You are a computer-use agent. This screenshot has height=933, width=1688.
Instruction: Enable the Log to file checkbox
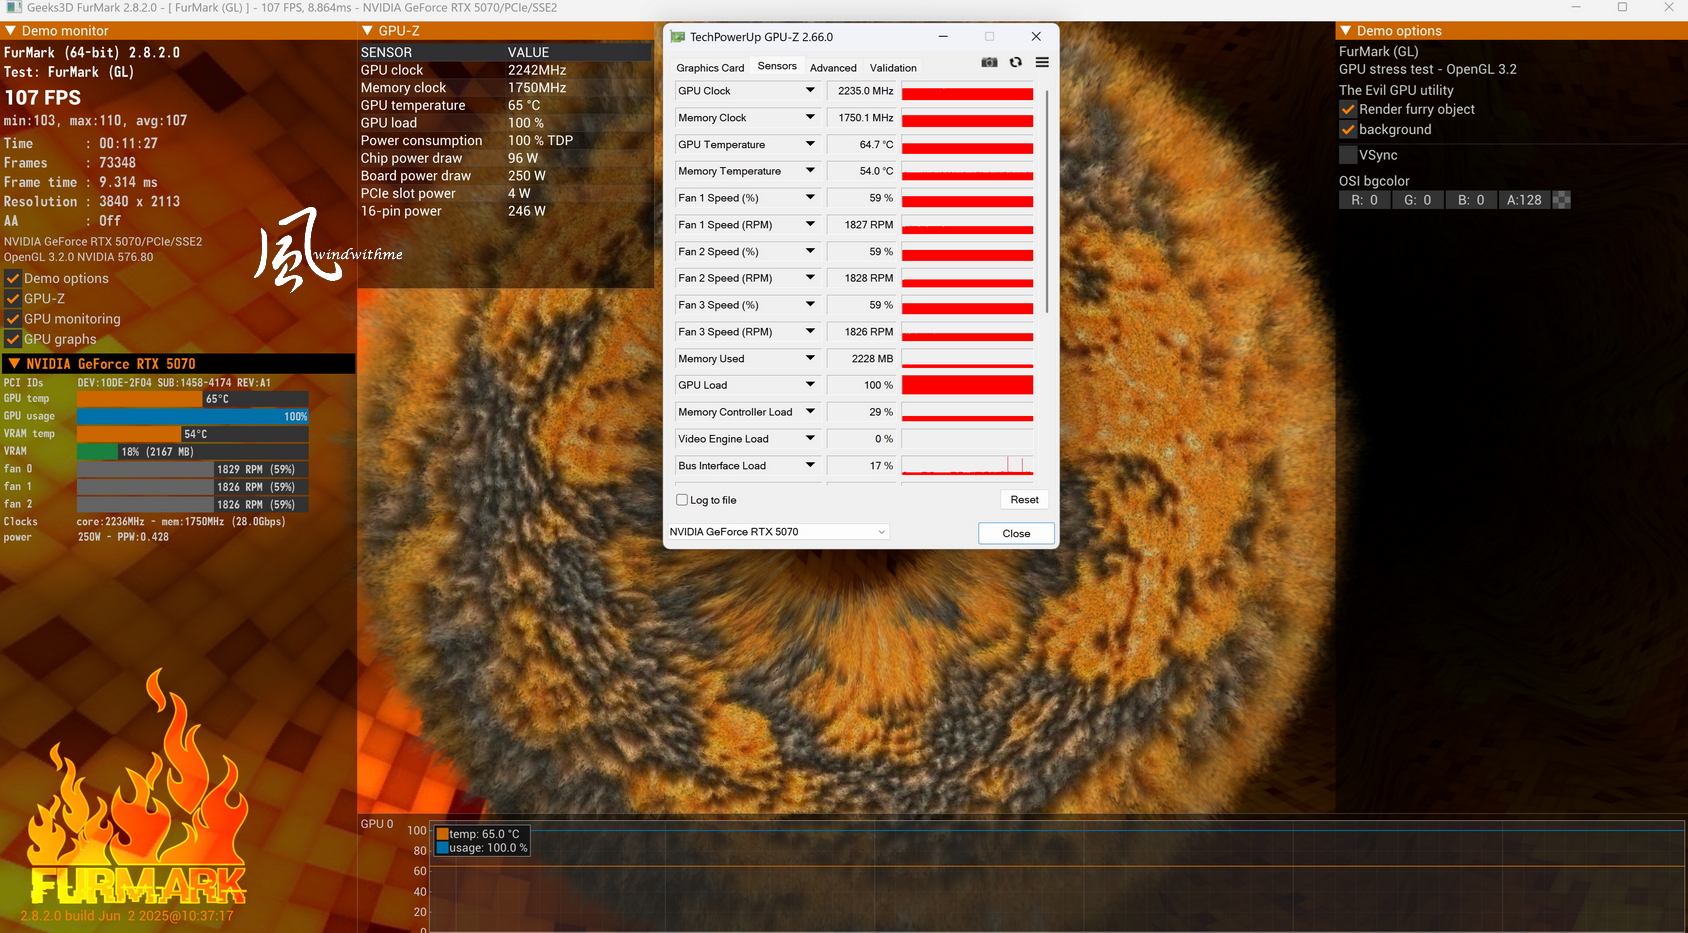pyautogui.click(x=682, y=500)
